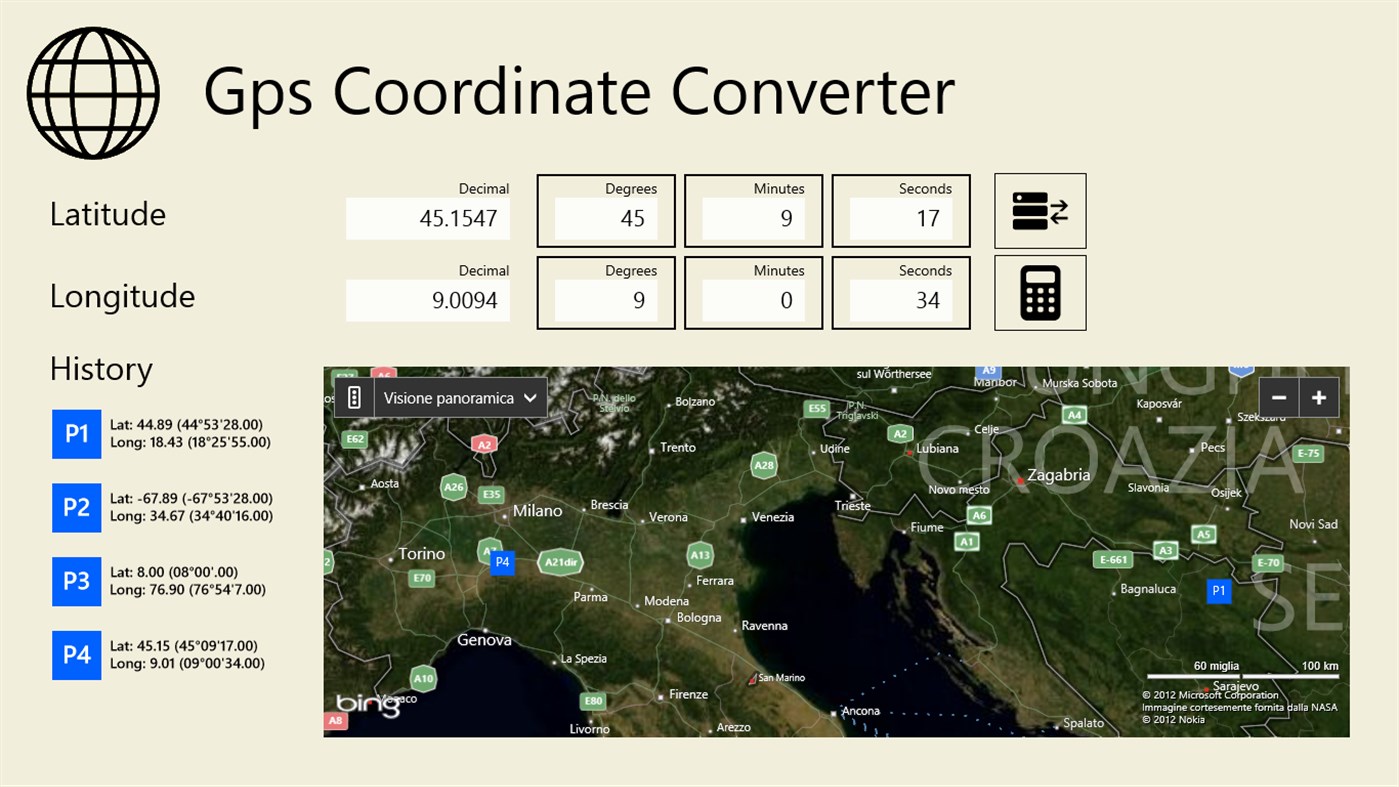Select the P2 history entry
The width and height of the screenshot is (1399, 787).
point(76,507)
